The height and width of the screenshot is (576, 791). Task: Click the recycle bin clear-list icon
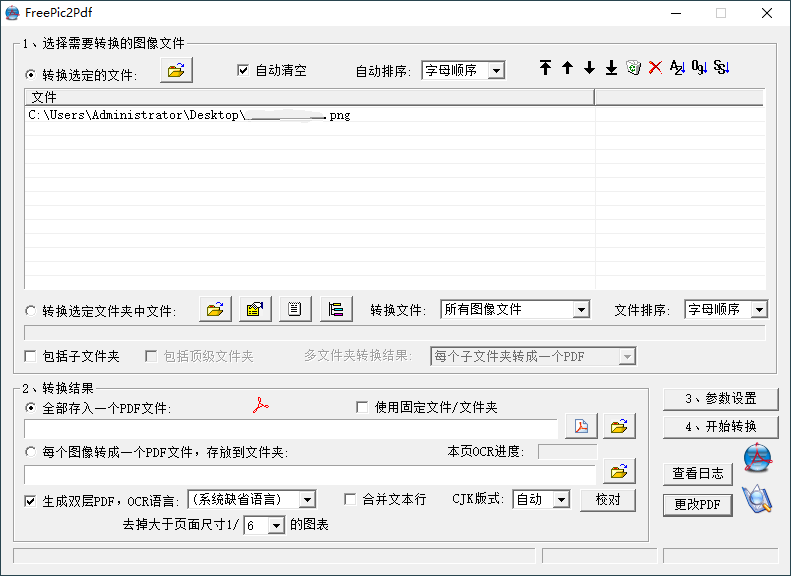[633, 68]
